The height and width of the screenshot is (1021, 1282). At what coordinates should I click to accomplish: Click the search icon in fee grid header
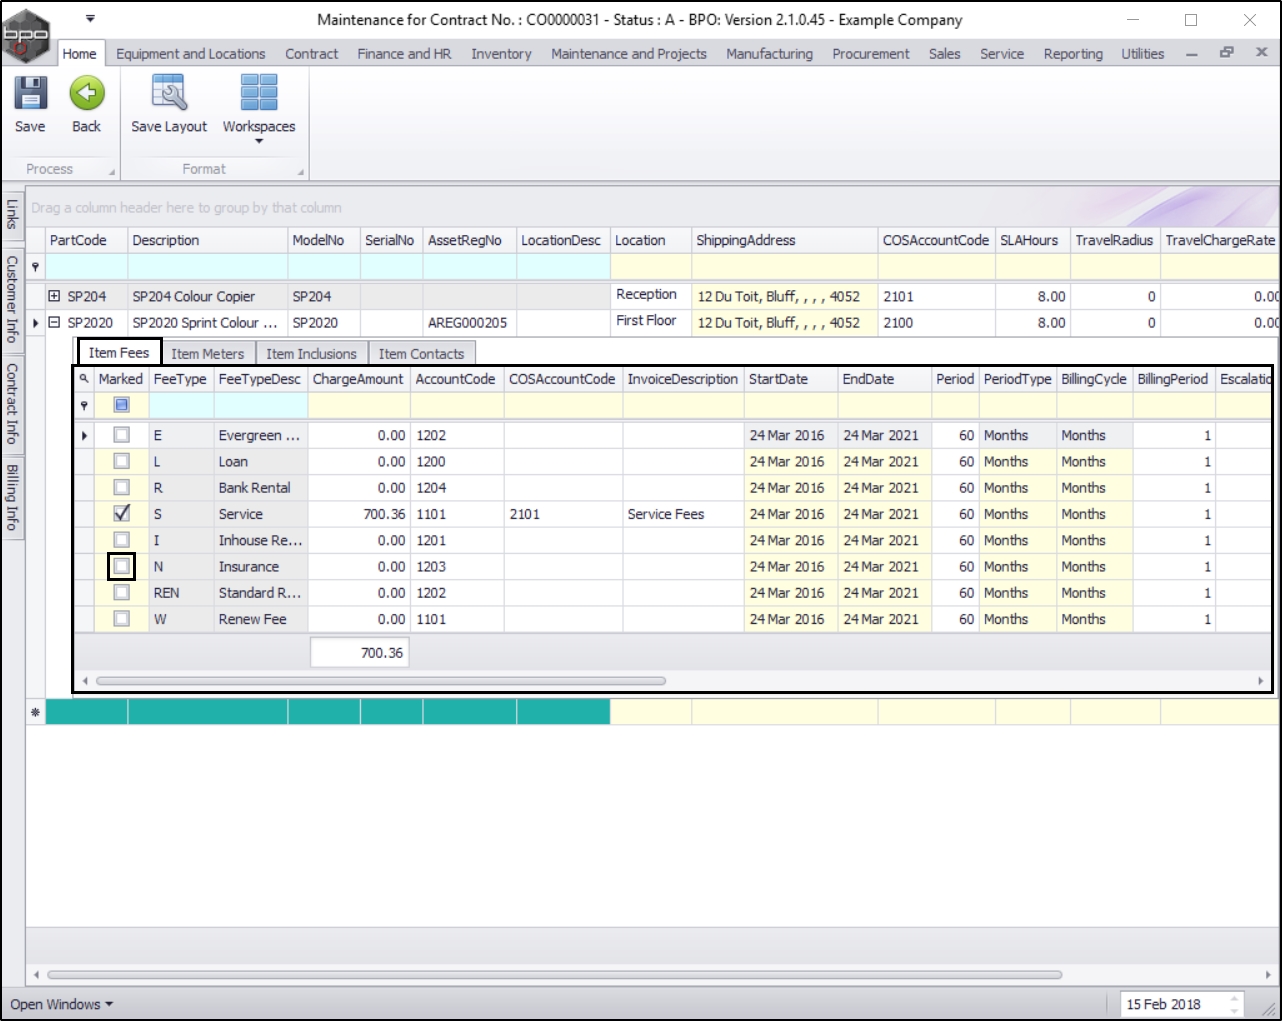click(84, 379)
